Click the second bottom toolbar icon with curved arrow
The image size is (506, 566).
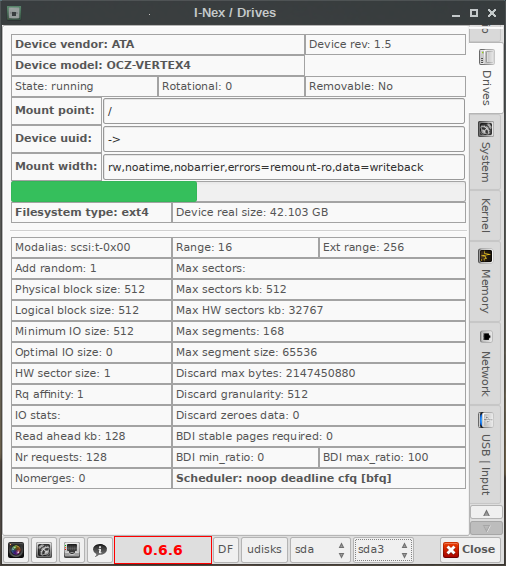(x=44, y=550)
